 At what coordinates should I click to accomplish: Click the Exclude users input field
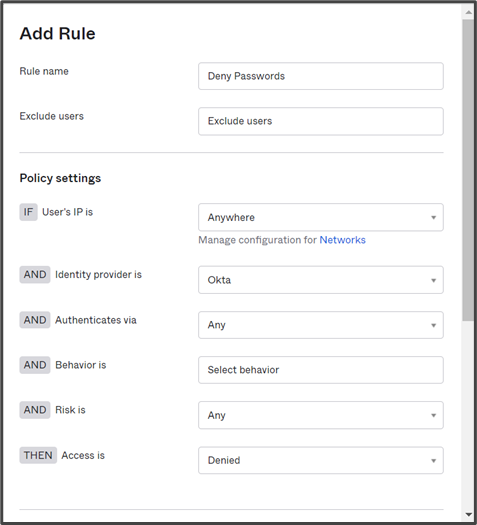[x=321, y=121]
